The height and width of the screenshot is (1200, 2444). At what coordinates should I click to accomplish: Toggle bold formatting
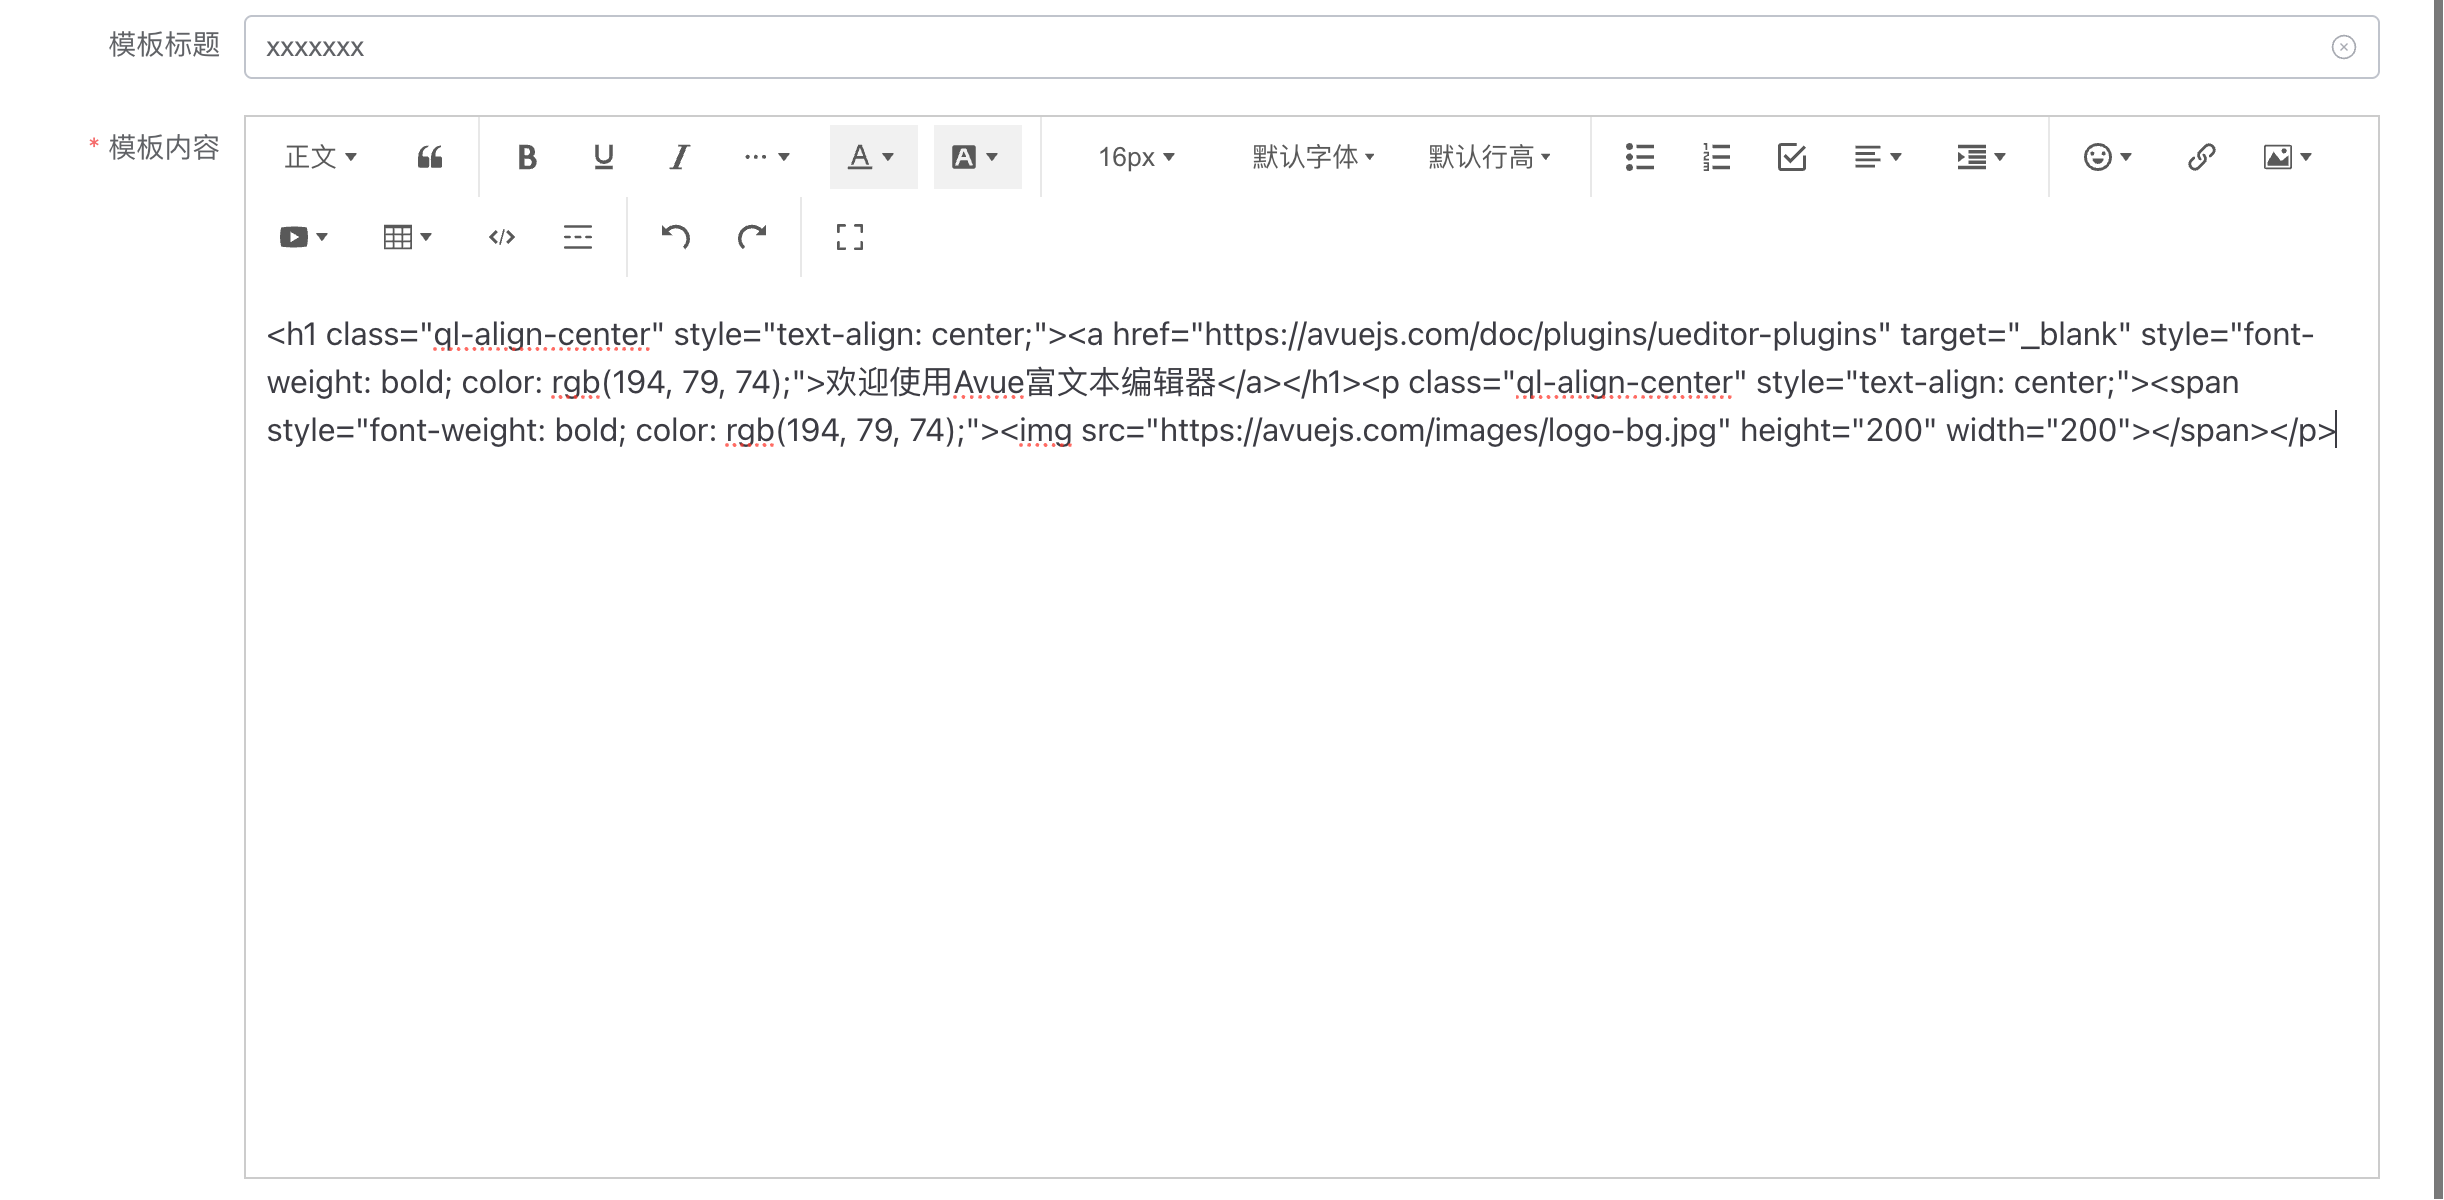(527, 157)
